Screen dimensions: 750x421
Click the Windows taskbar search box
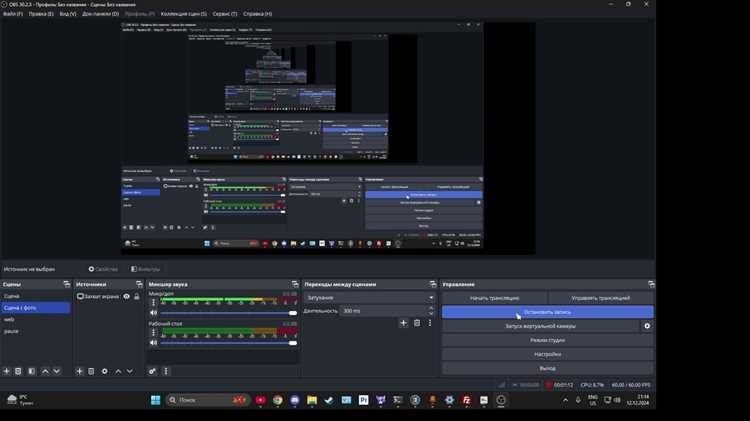point(208,400)
